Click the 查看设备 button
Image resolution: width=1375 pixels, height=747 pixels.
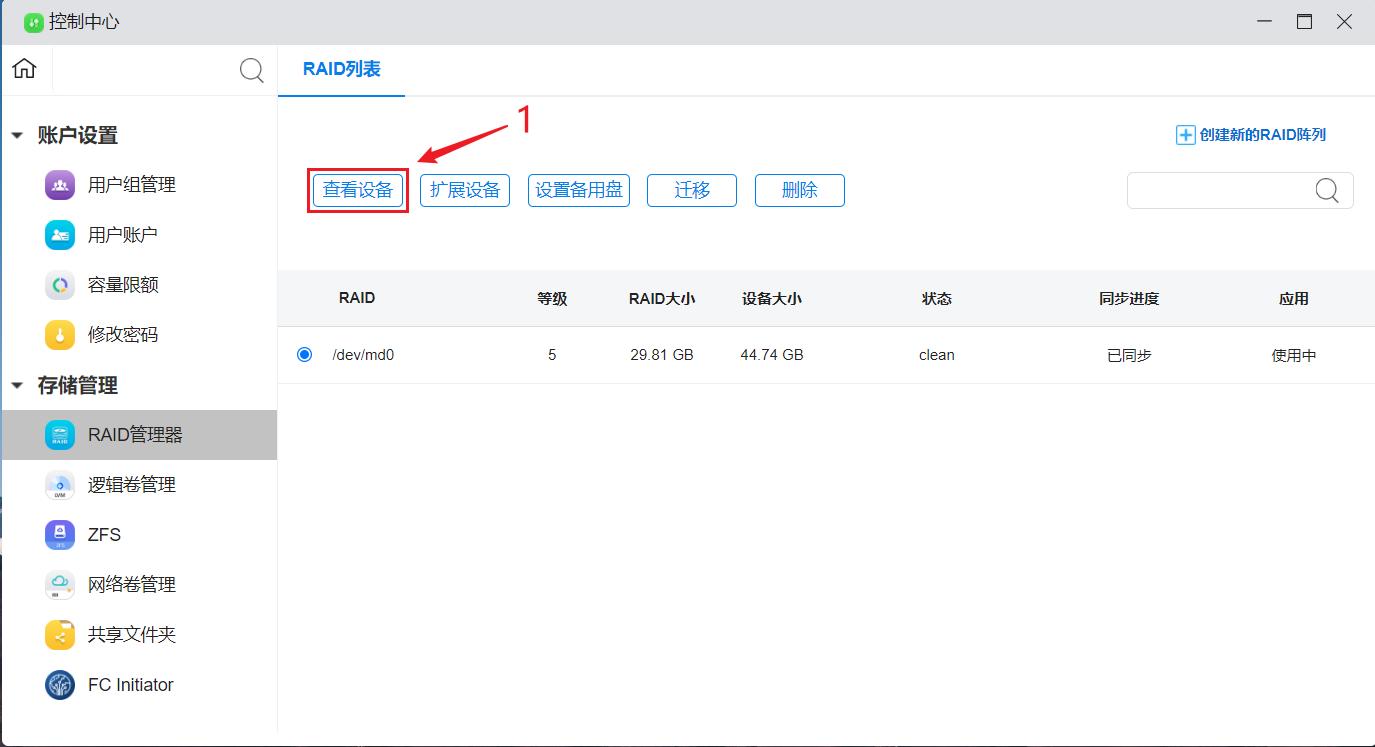[x=358, y=190]
